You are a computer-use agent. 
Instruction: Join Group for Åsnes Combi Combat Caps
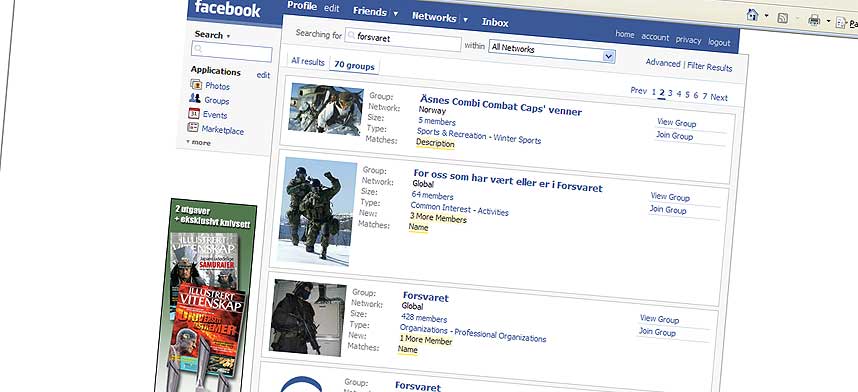tap(674, 136)
